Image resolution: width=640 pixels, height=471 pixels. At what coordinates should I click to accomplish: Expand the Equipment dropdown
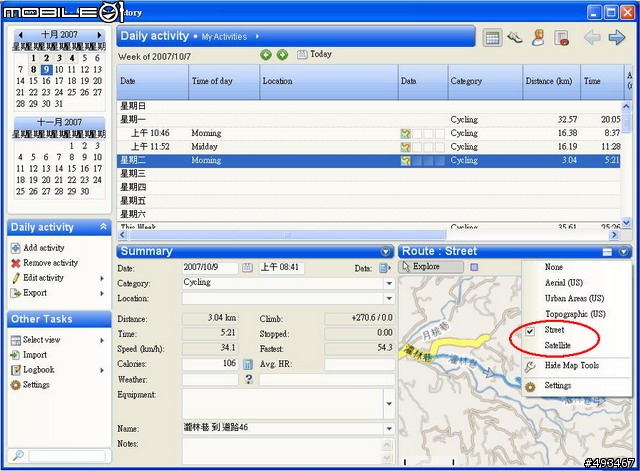pos(389,404)
